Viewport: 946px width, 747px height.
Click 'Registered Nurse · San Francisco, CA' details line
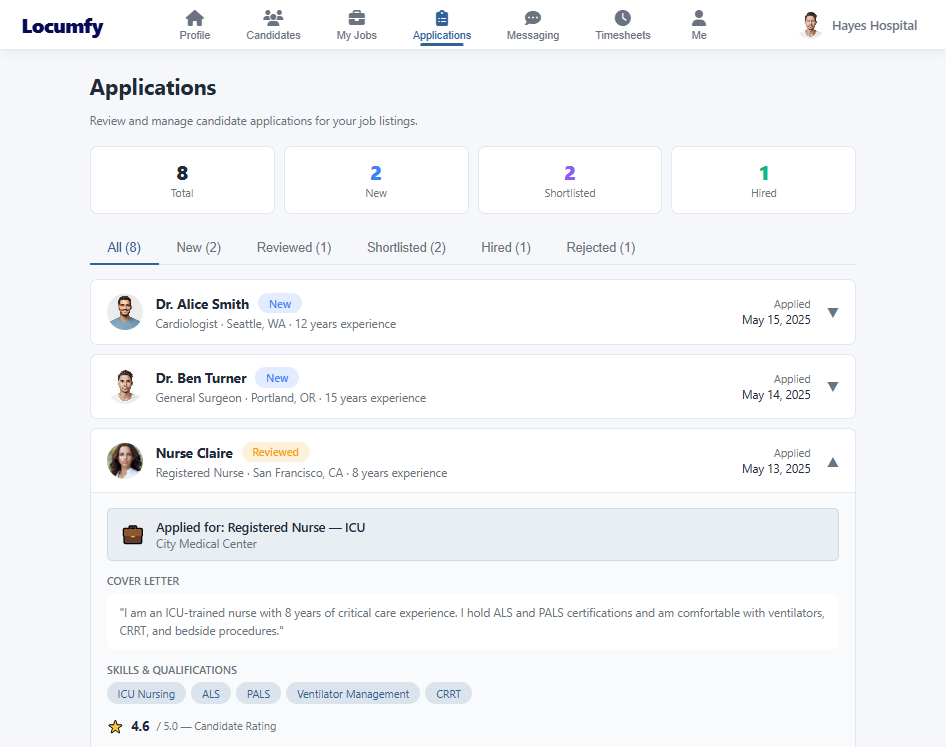[301, 473]
